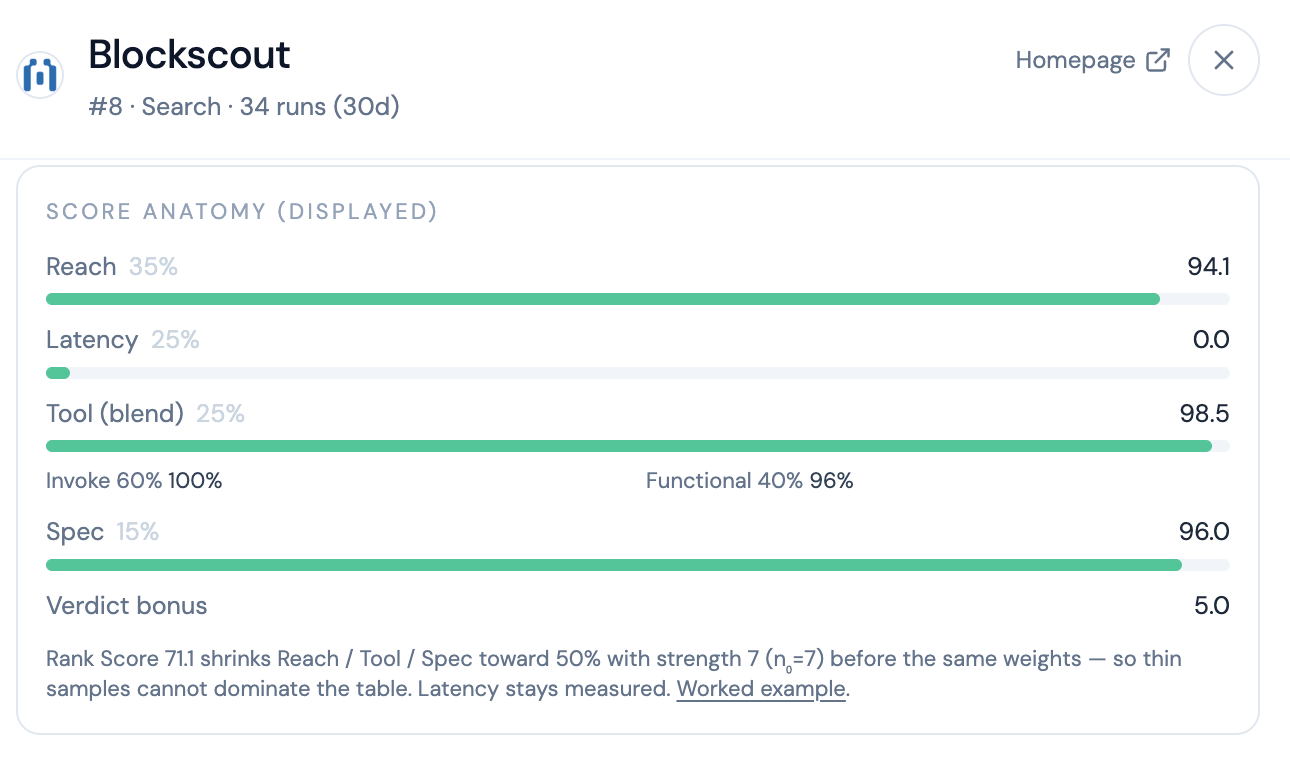This screenshot has height=758, width=1290.
Task: Click the Rank Score 71.1 explanation text
Action: pos(614,674)
